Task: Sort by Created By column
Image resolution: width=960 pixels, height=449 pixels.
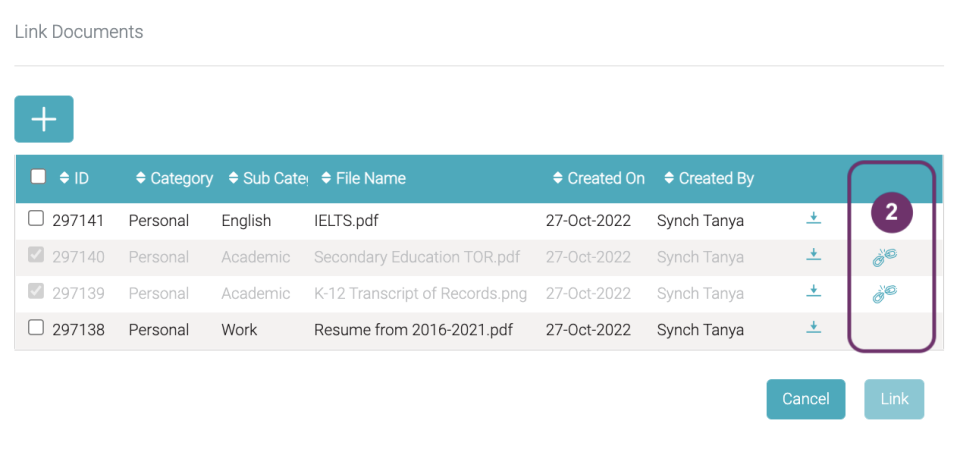Action: (709, 178)
